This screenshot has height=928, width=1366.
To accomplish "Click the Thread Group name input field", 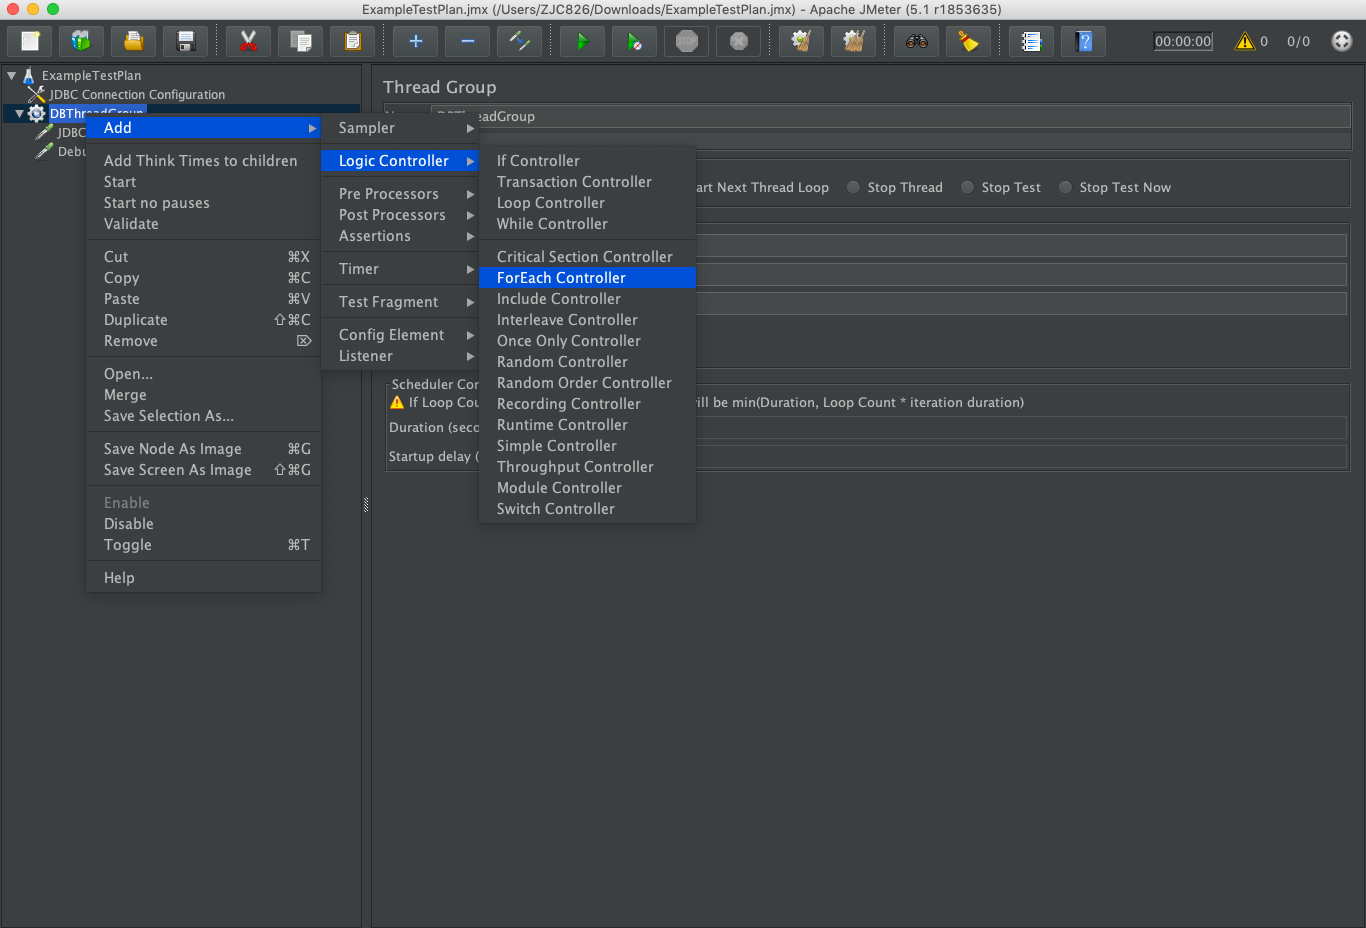I will click(890, 116).
